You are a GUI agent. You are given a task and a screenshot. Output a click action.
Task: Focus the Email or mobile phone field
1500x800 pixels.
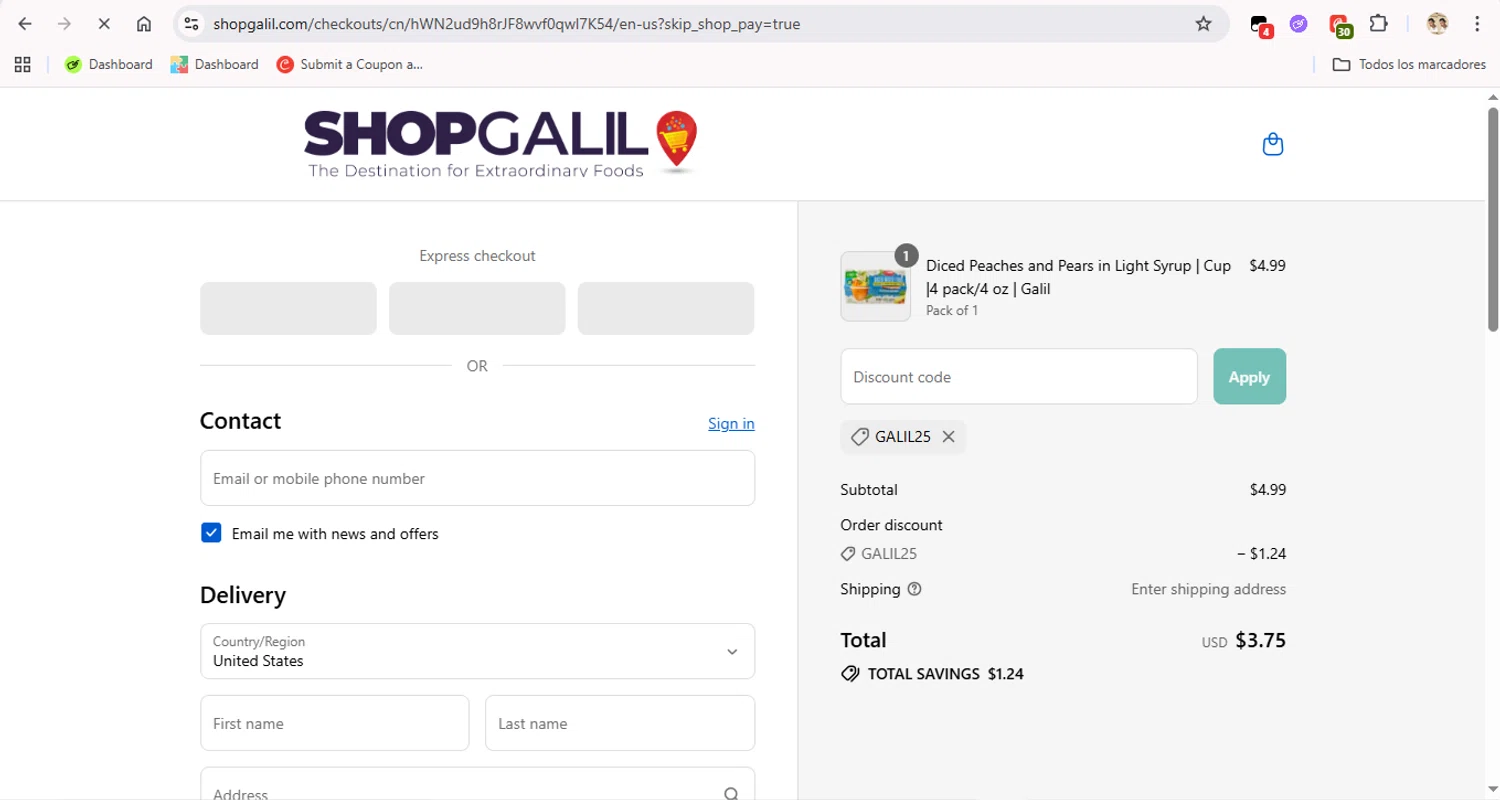(x=477, y=478)
